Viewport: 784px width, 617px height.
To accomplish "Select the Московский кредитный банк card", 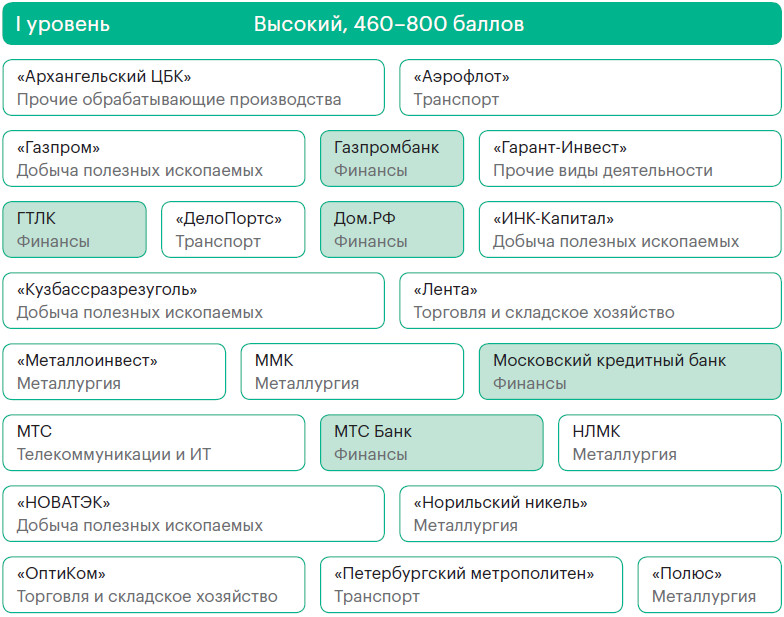I will (x=630, y=372).
